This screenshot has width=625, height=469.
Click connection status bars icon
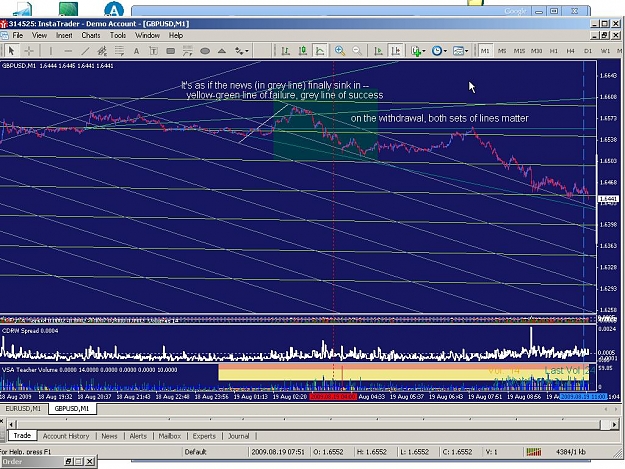click(534, 452)
